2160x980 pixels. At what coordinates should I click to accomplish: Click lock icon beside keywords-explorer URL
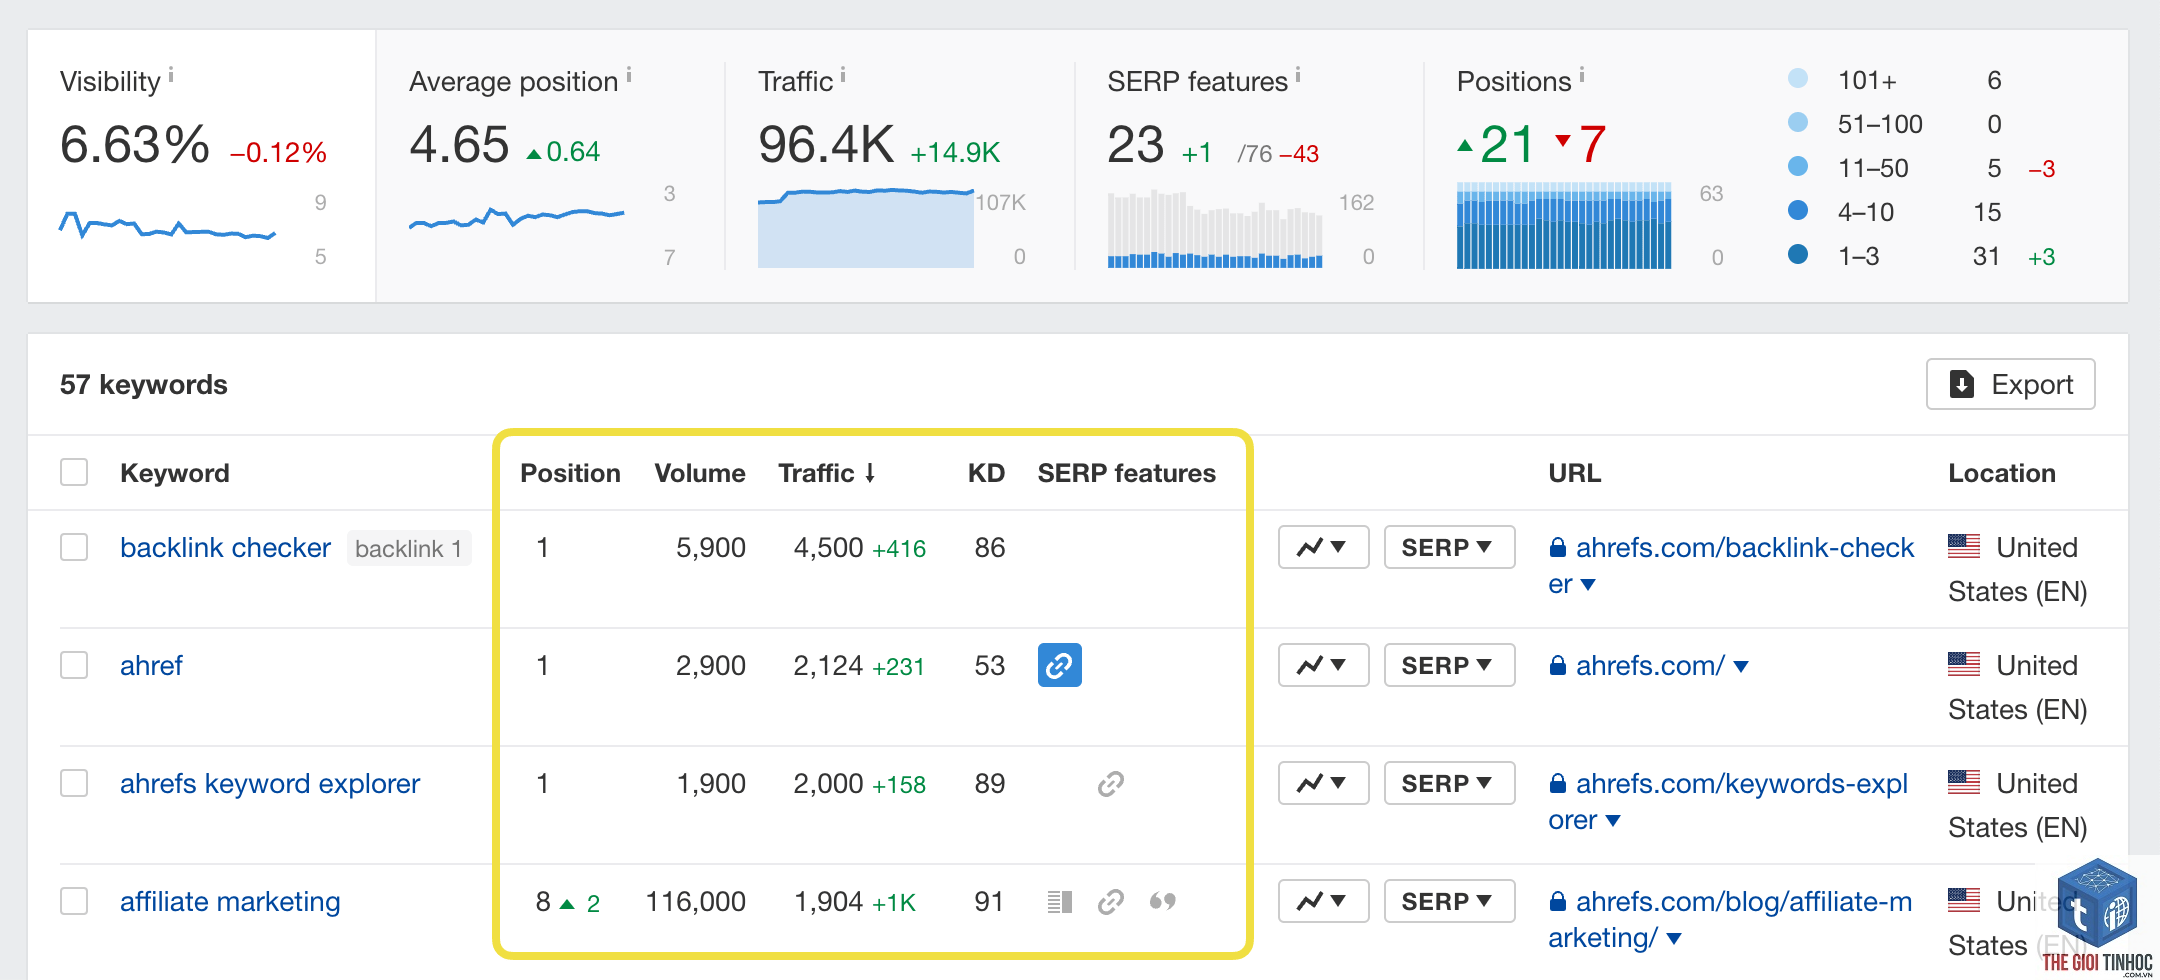[x=1557, y=784]
